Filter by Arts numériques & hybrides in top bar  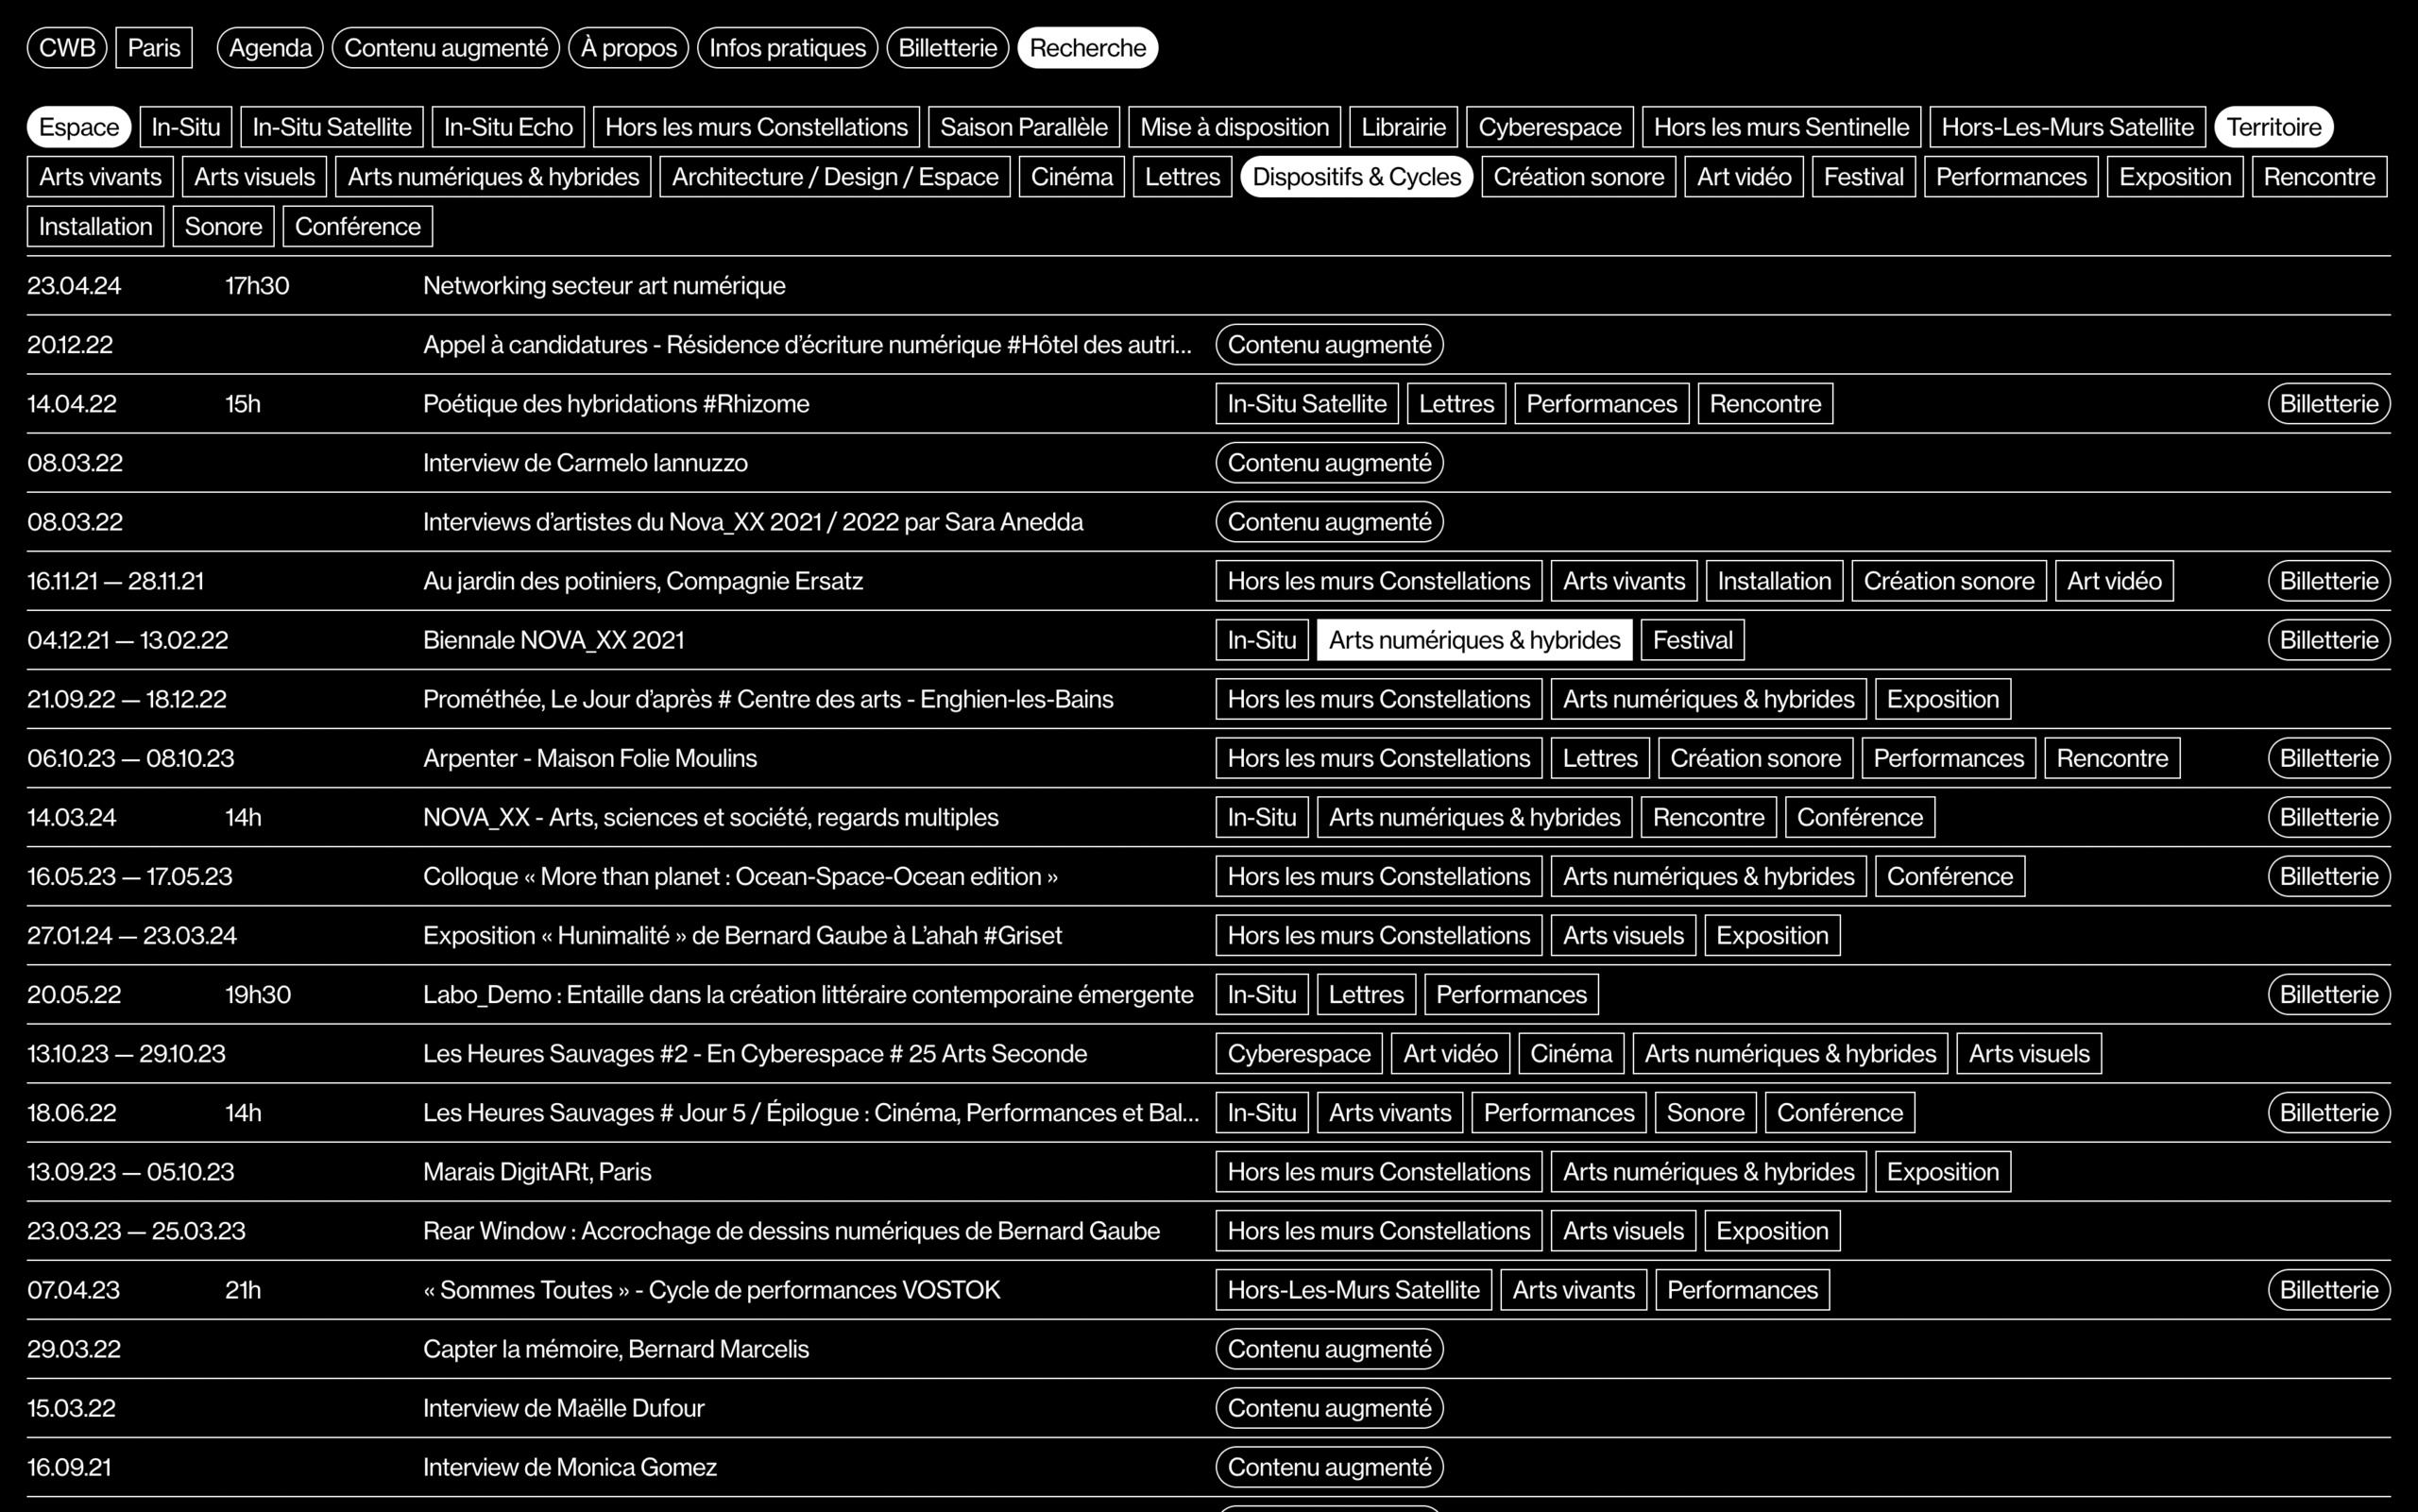pos(493,177)
